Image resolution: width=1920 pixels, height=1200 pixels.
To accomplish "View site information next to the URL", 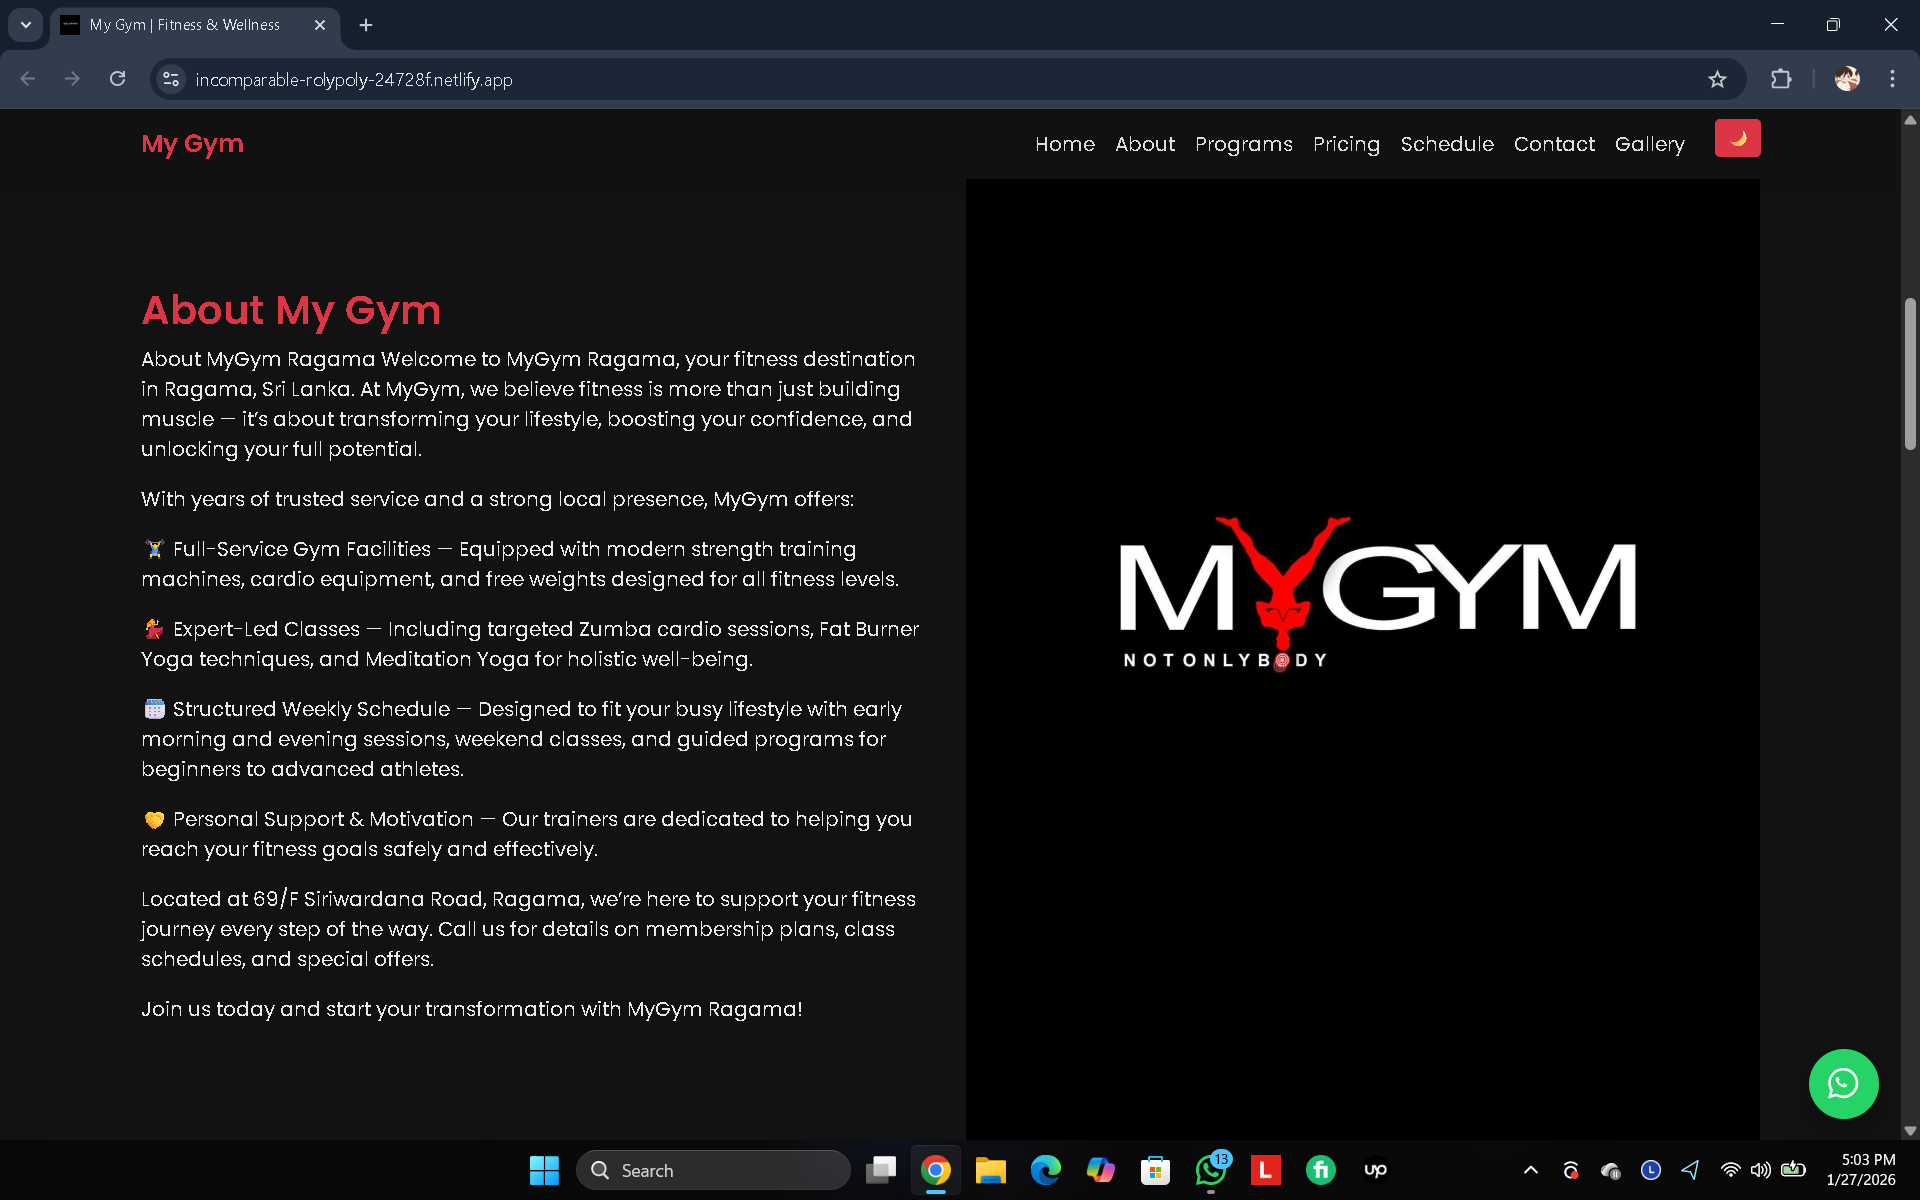I will (170, 79).
